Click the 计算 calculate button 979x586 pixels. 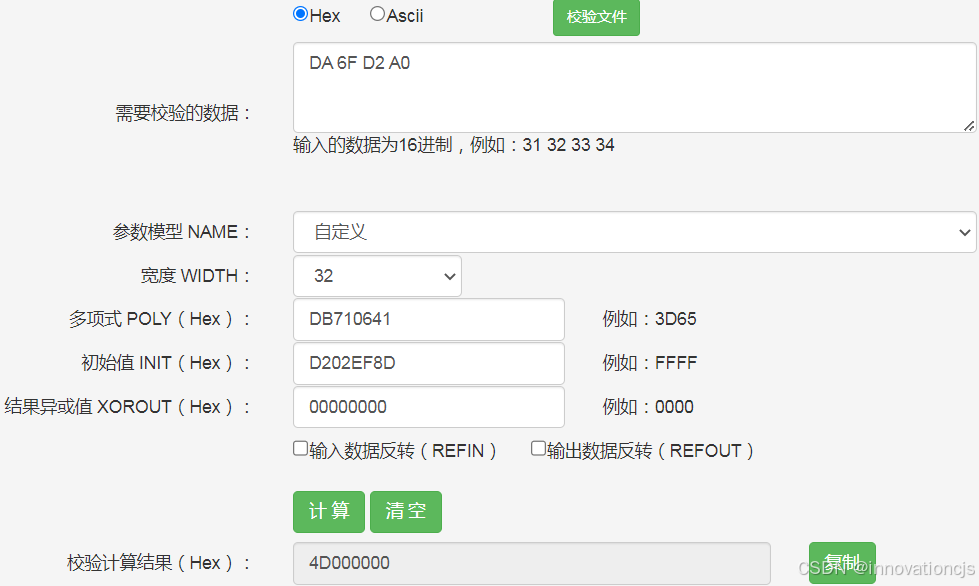coord(329,512)
